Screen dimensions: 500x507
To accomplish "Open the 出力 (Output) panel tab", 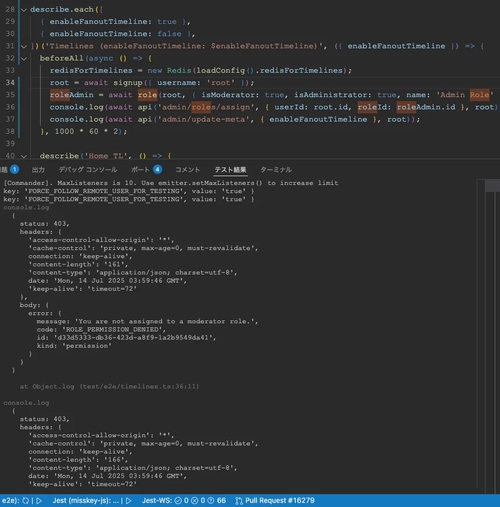I will point(38,170).
